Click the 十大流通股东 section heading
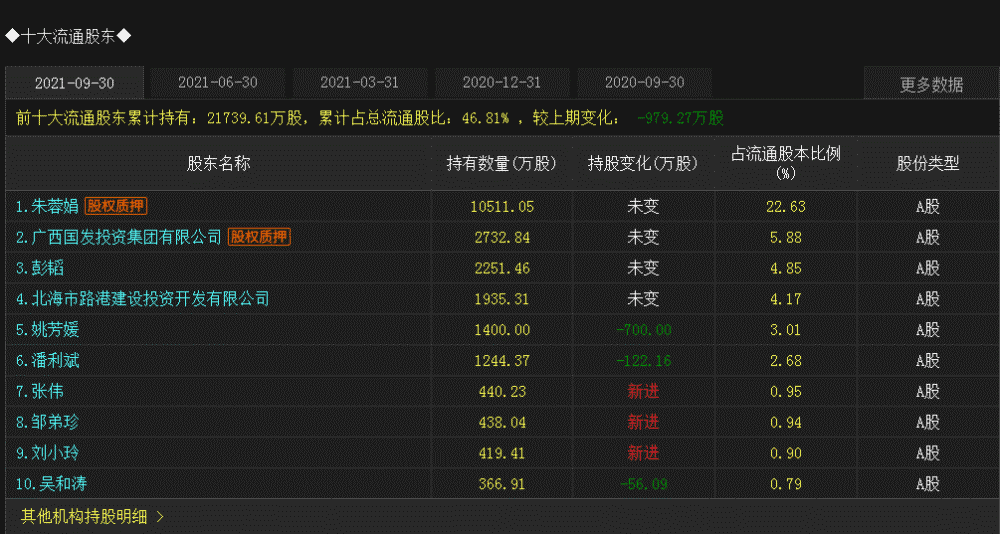The width and height of the screenshot is (1000, 534). pos(68,36)
